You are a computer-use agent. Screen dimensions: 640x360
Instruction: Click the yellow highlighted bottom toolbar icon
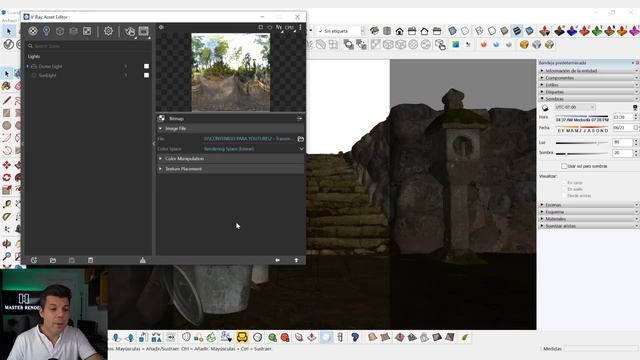point(242,337)
